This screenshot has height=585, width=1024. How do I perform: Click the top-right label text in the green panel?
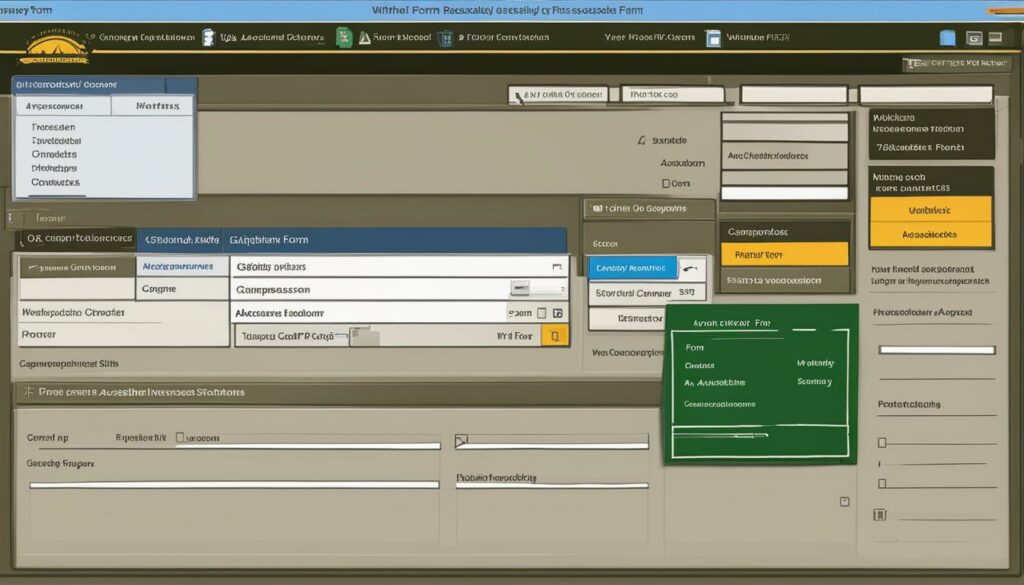pyautogui.click(x=815, y=363)
